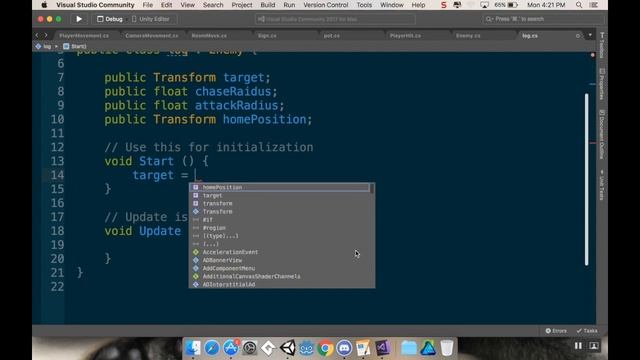Open the Properties side panel

(x=602, y=84)
